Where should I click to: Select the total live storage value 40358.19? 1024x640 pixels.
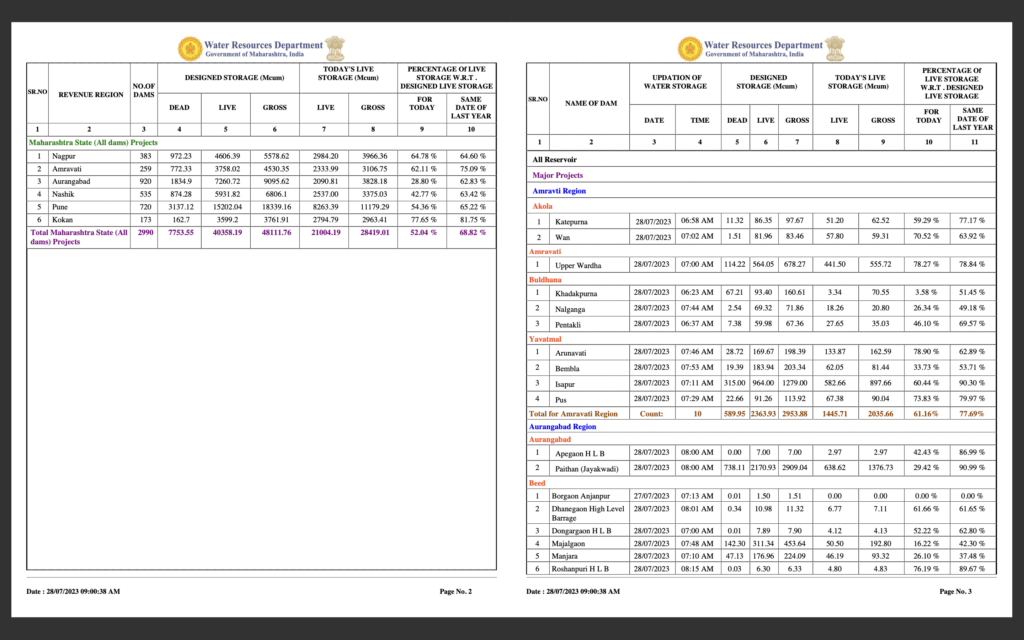(227, 232)
